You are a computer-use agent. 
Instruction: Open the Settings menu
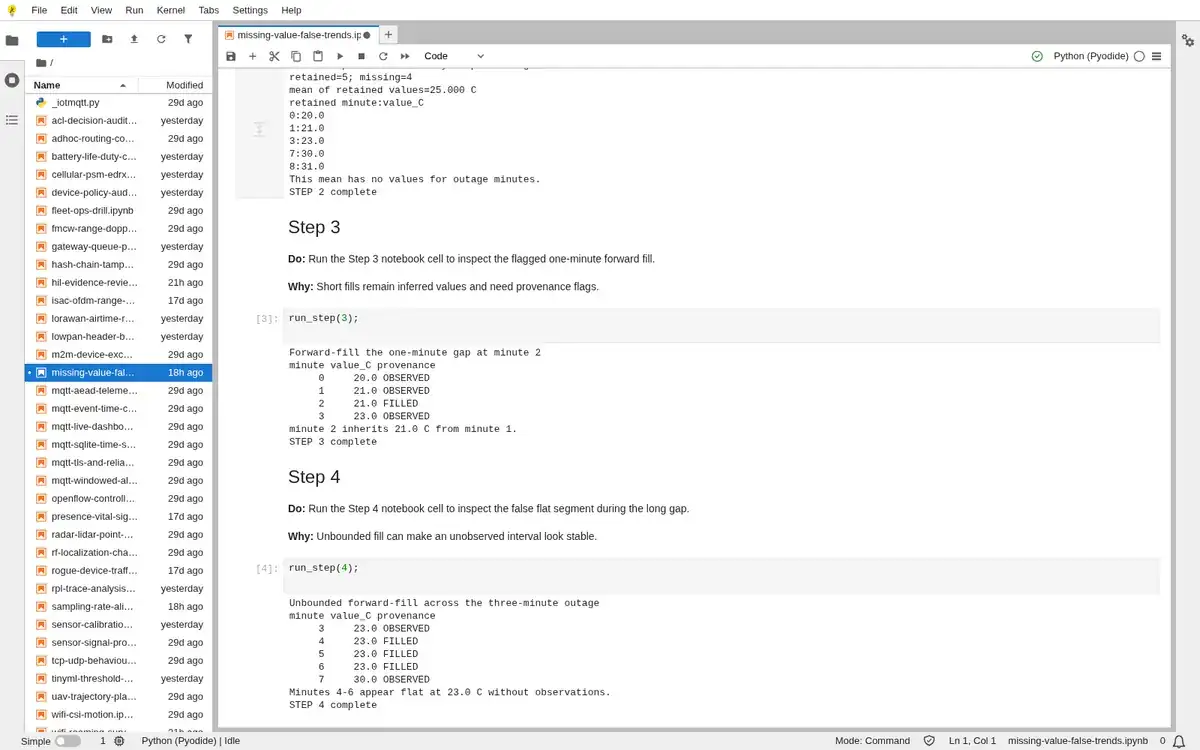coord(250,10)
